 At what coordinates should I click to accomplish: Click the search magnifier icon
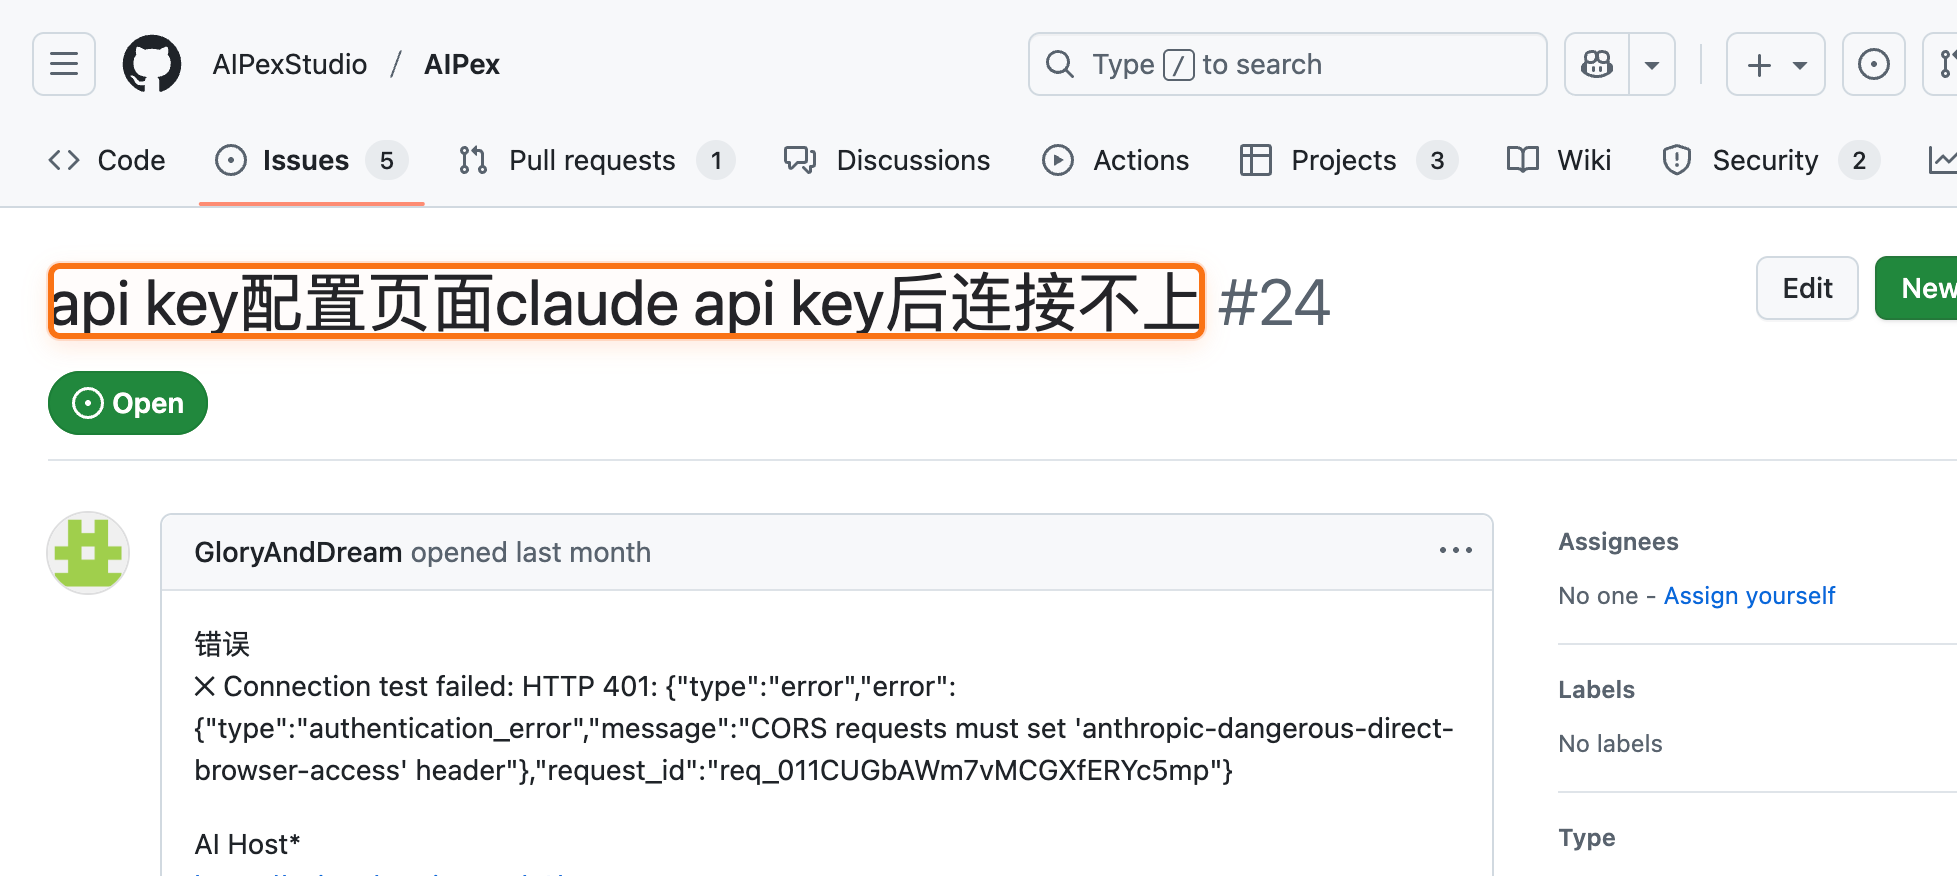1060,64
